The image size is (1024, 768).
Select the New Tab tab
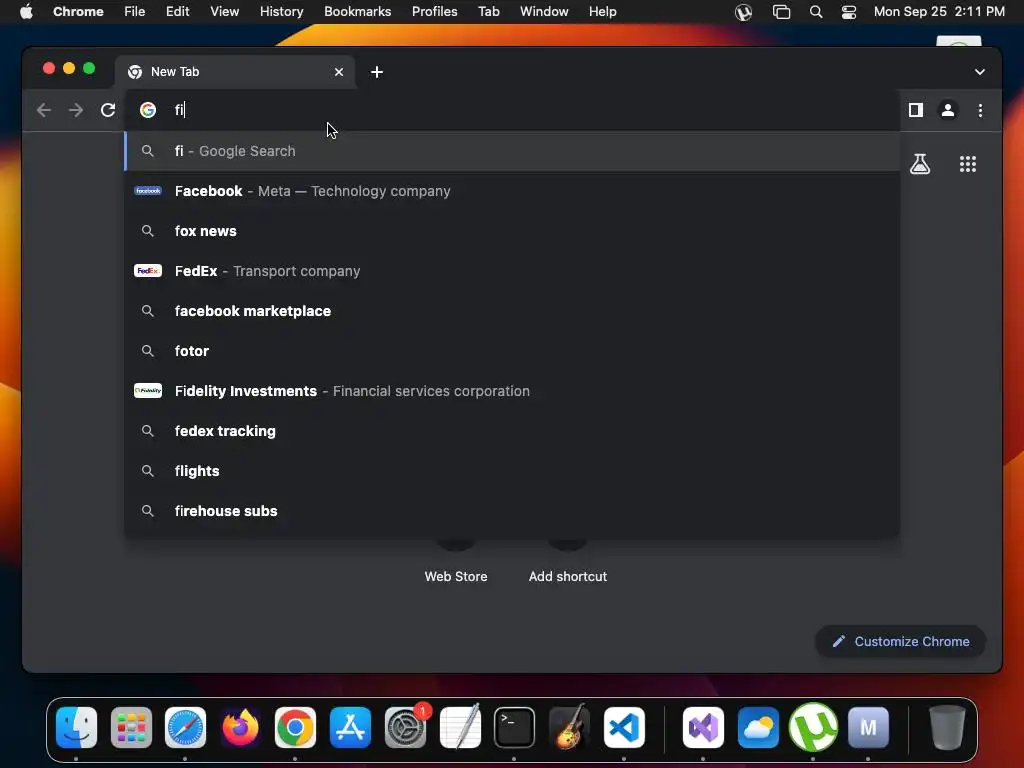tap(235, 72)
